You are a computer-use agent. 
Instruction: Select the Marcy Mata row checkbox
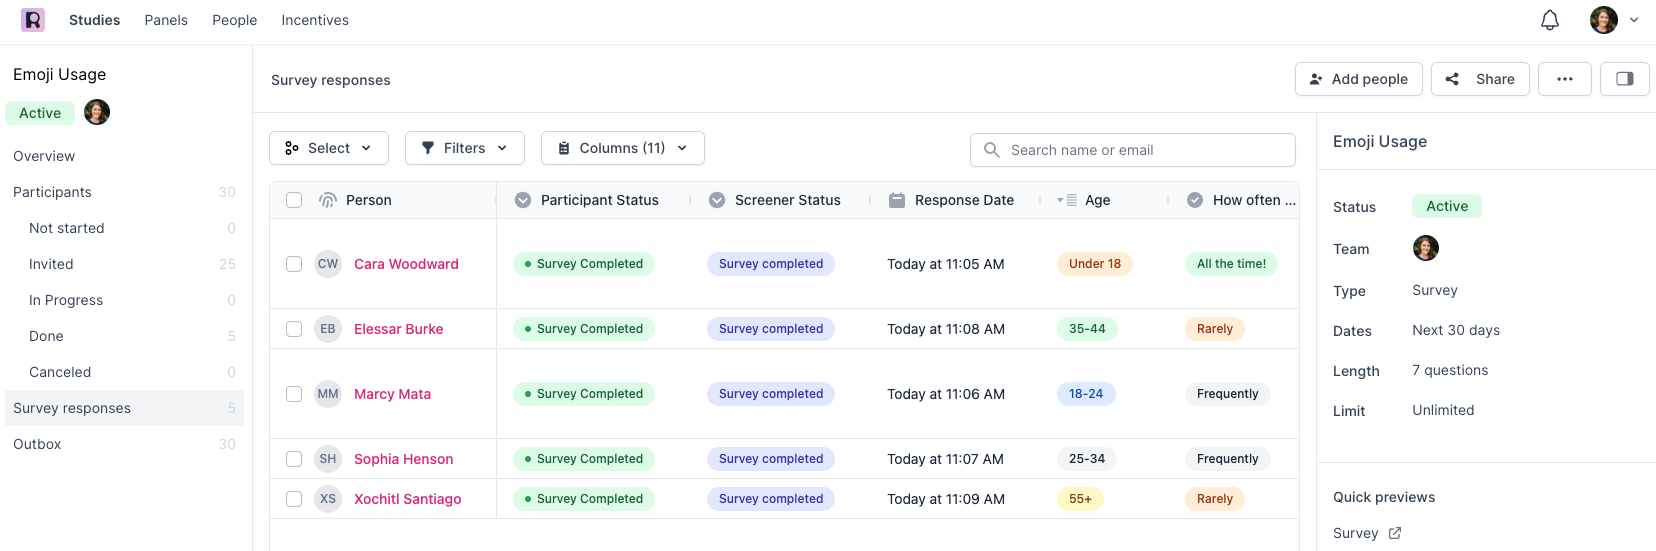[294, 394]
